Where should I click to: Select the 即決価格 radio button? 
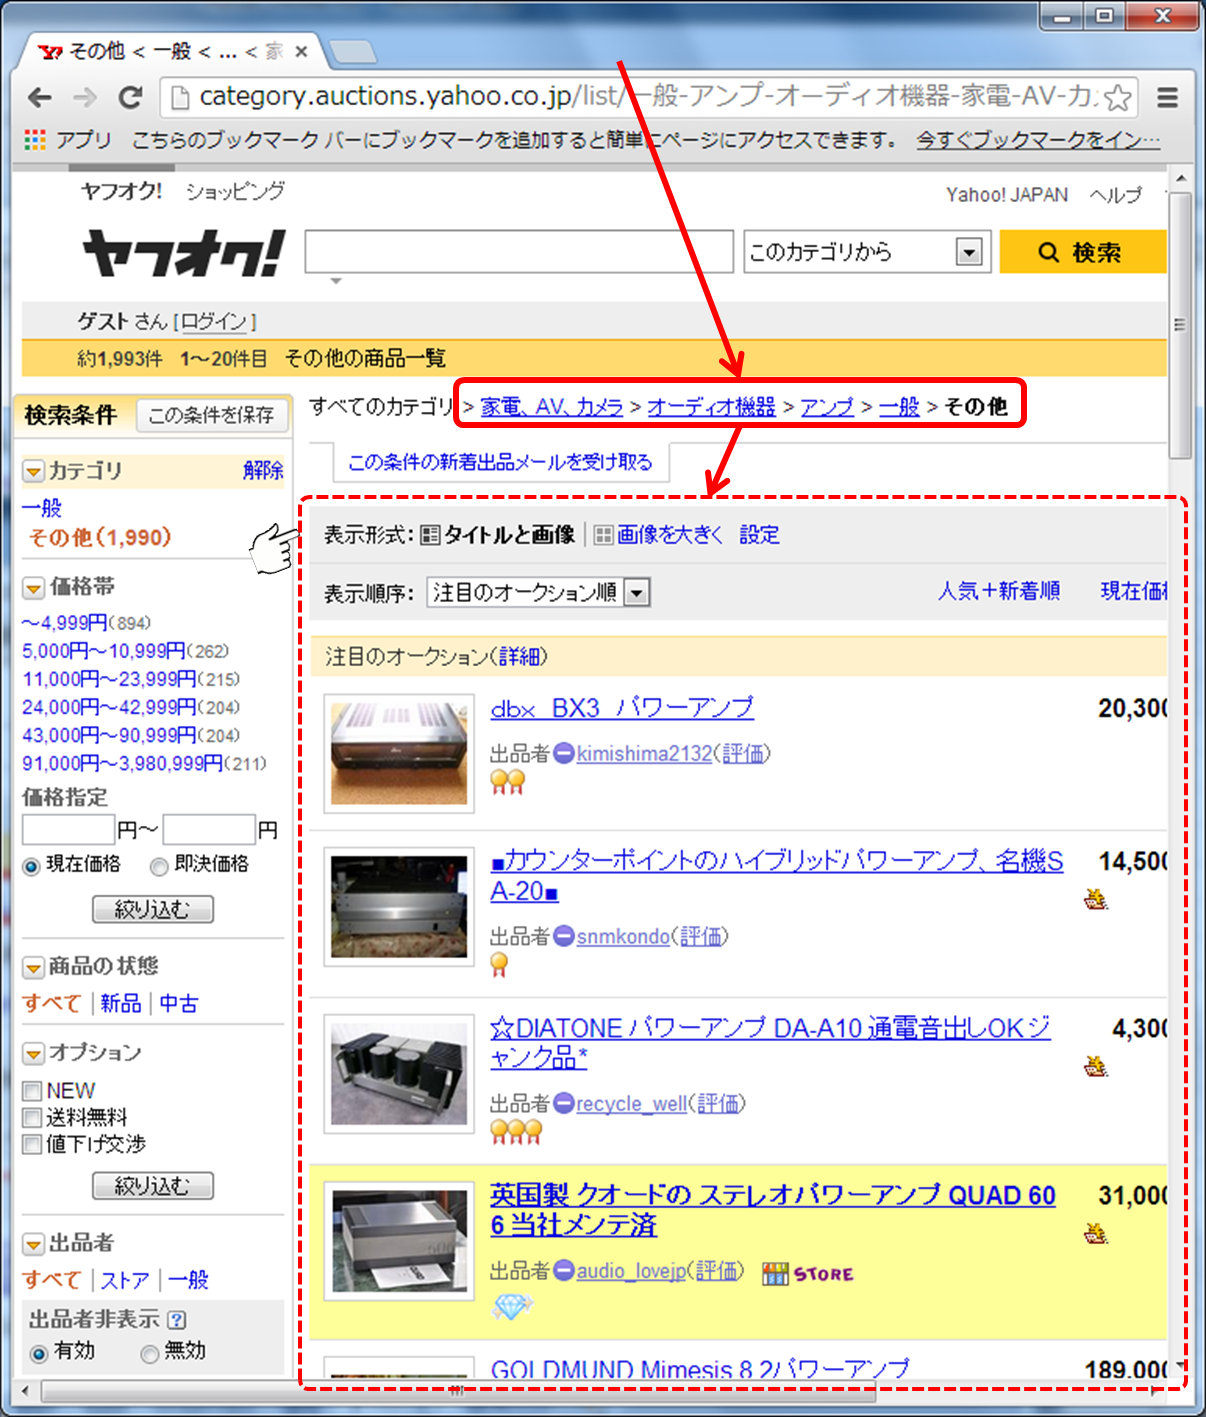[159, 866]
